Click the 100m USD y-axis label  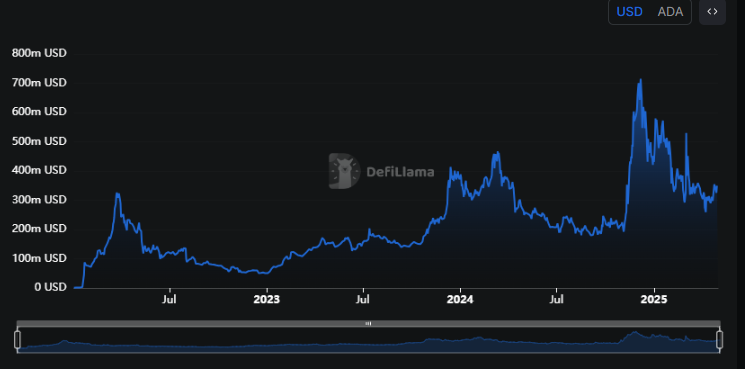39,258
